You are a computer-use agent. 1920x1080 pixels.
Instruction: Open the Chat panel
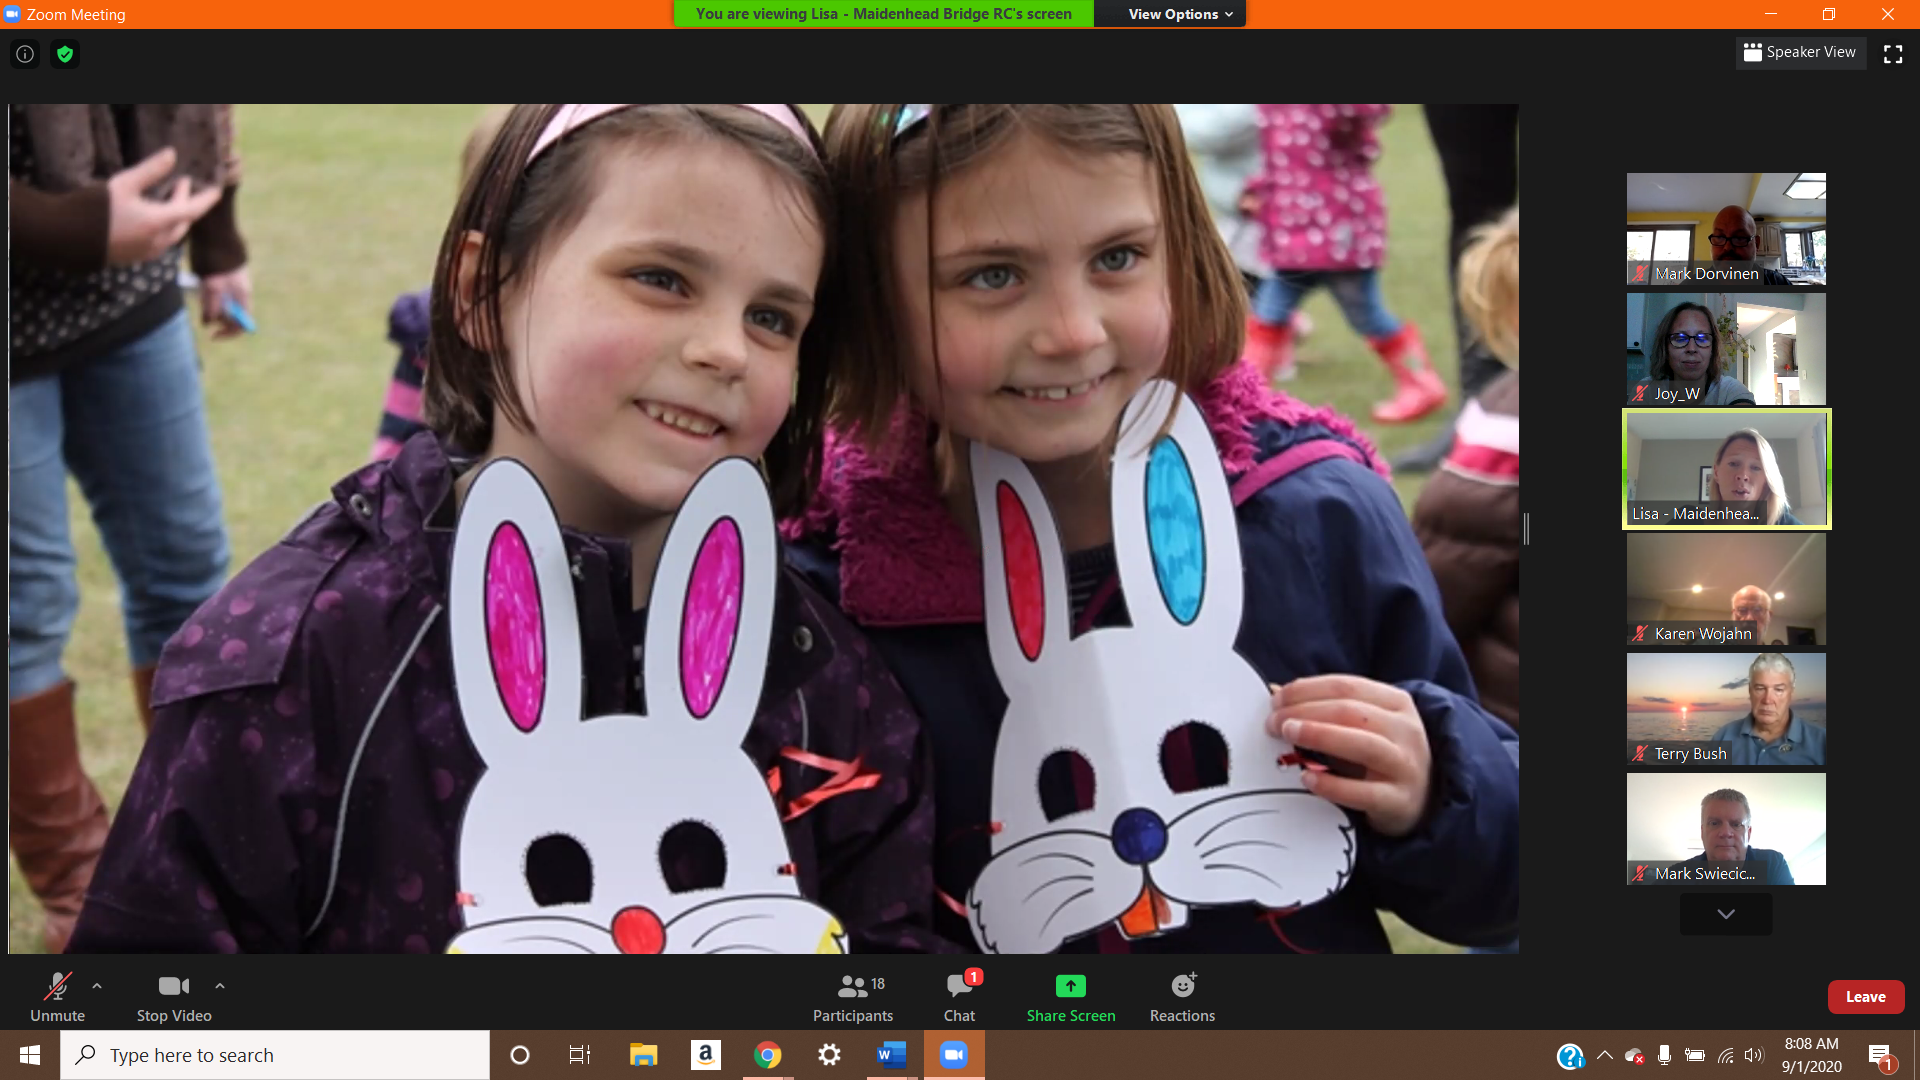click(x=959, y=997)
